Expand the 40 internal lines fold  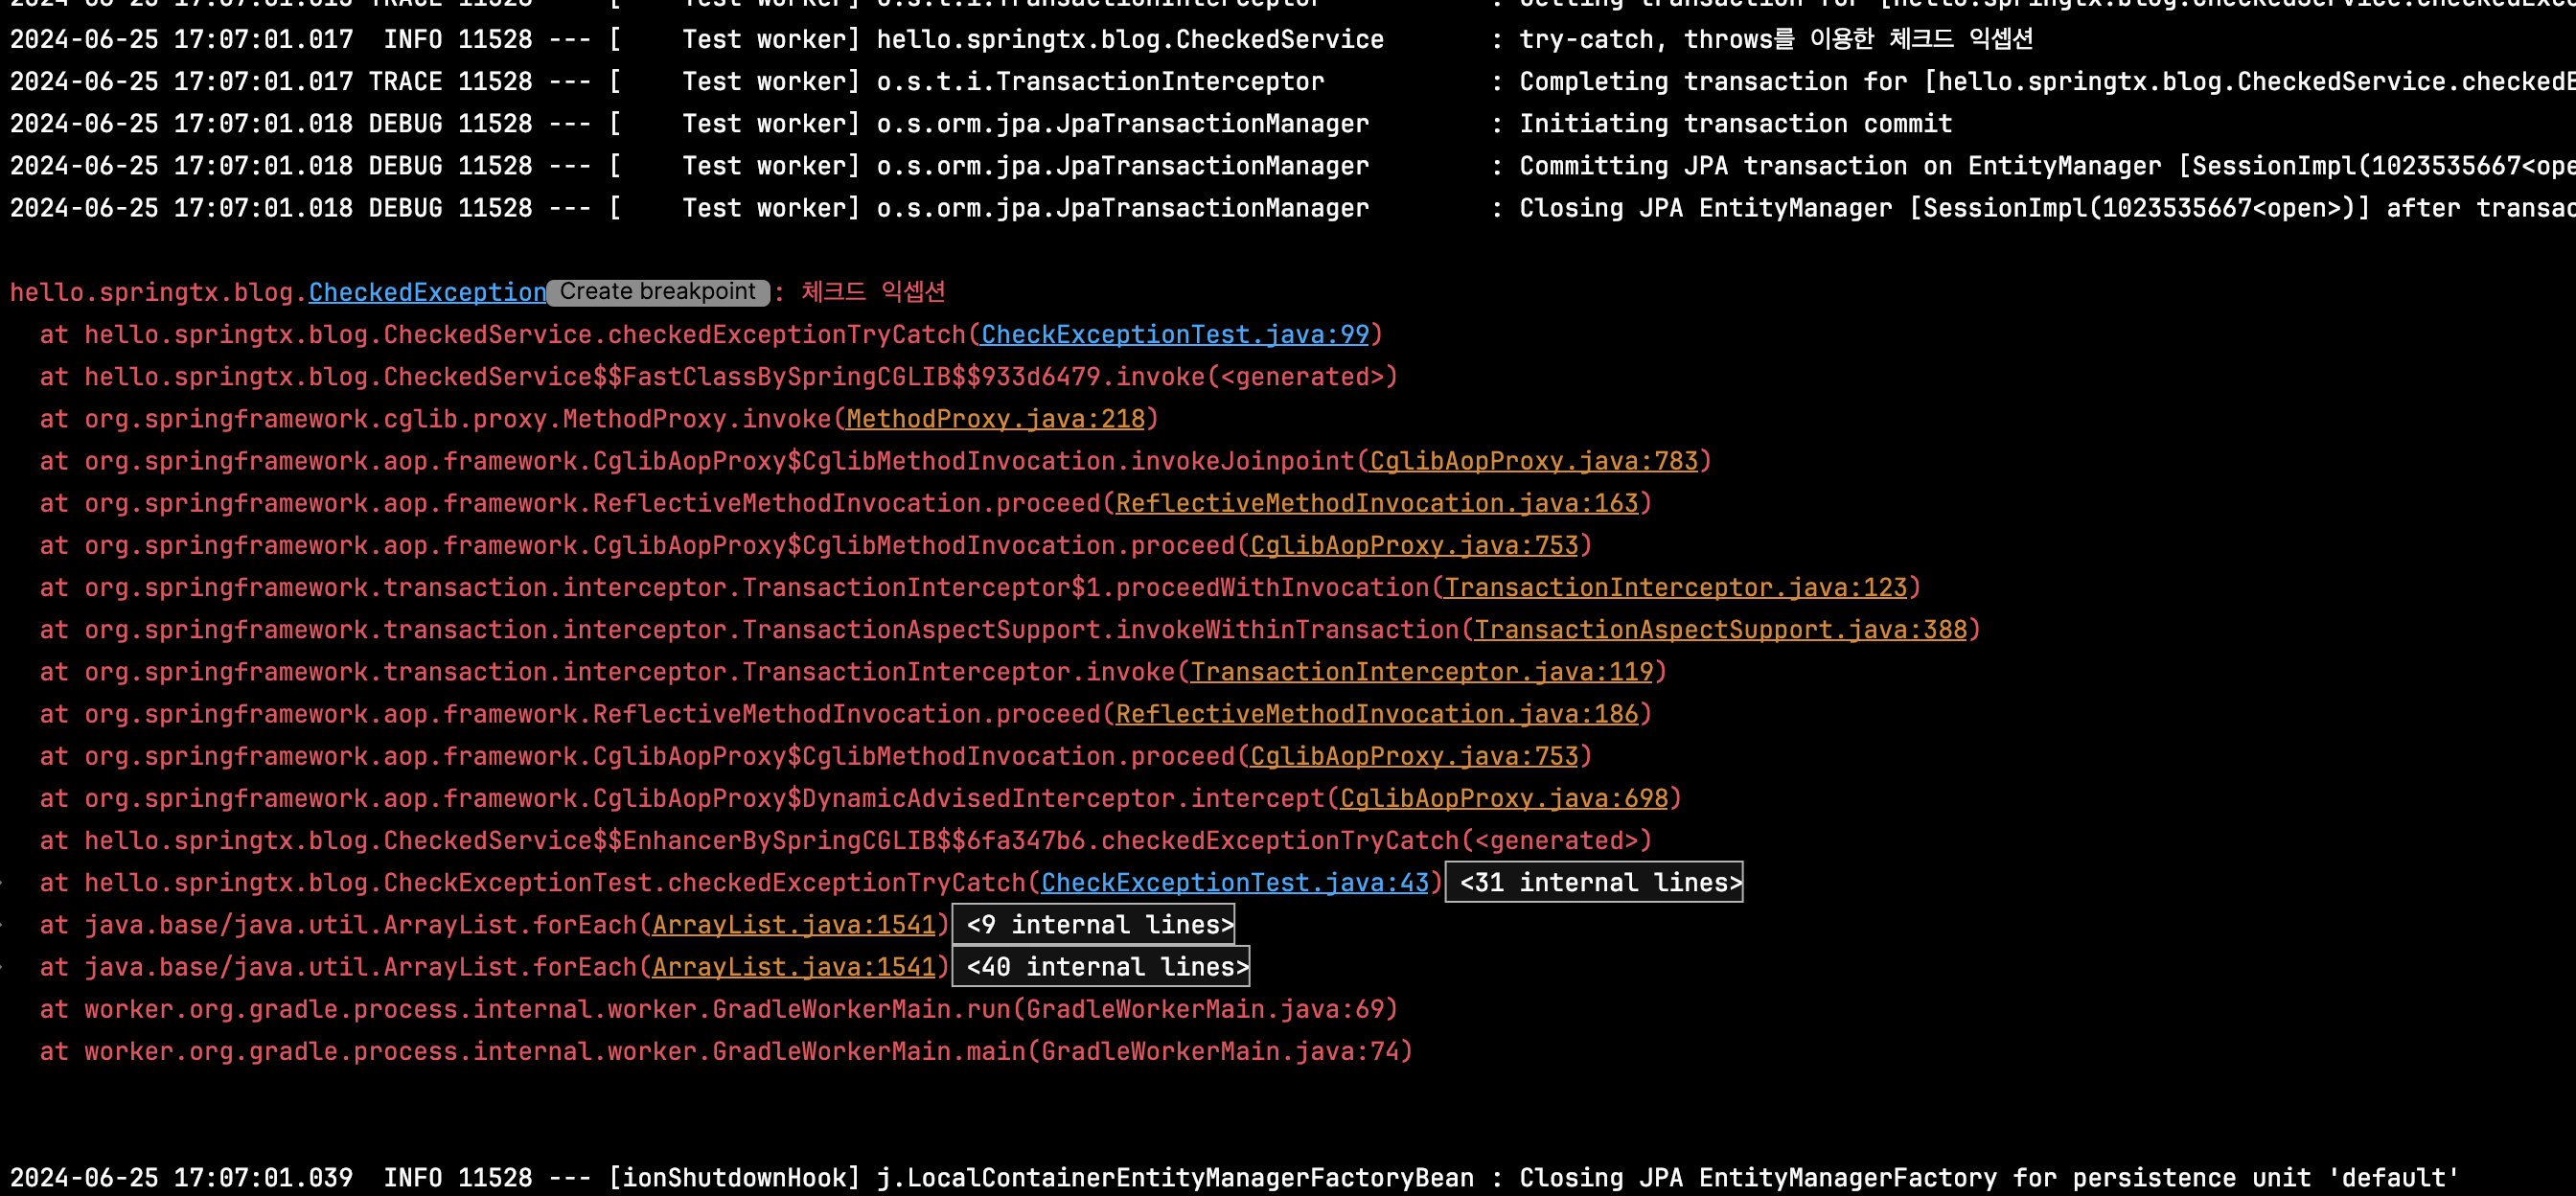1100,967
